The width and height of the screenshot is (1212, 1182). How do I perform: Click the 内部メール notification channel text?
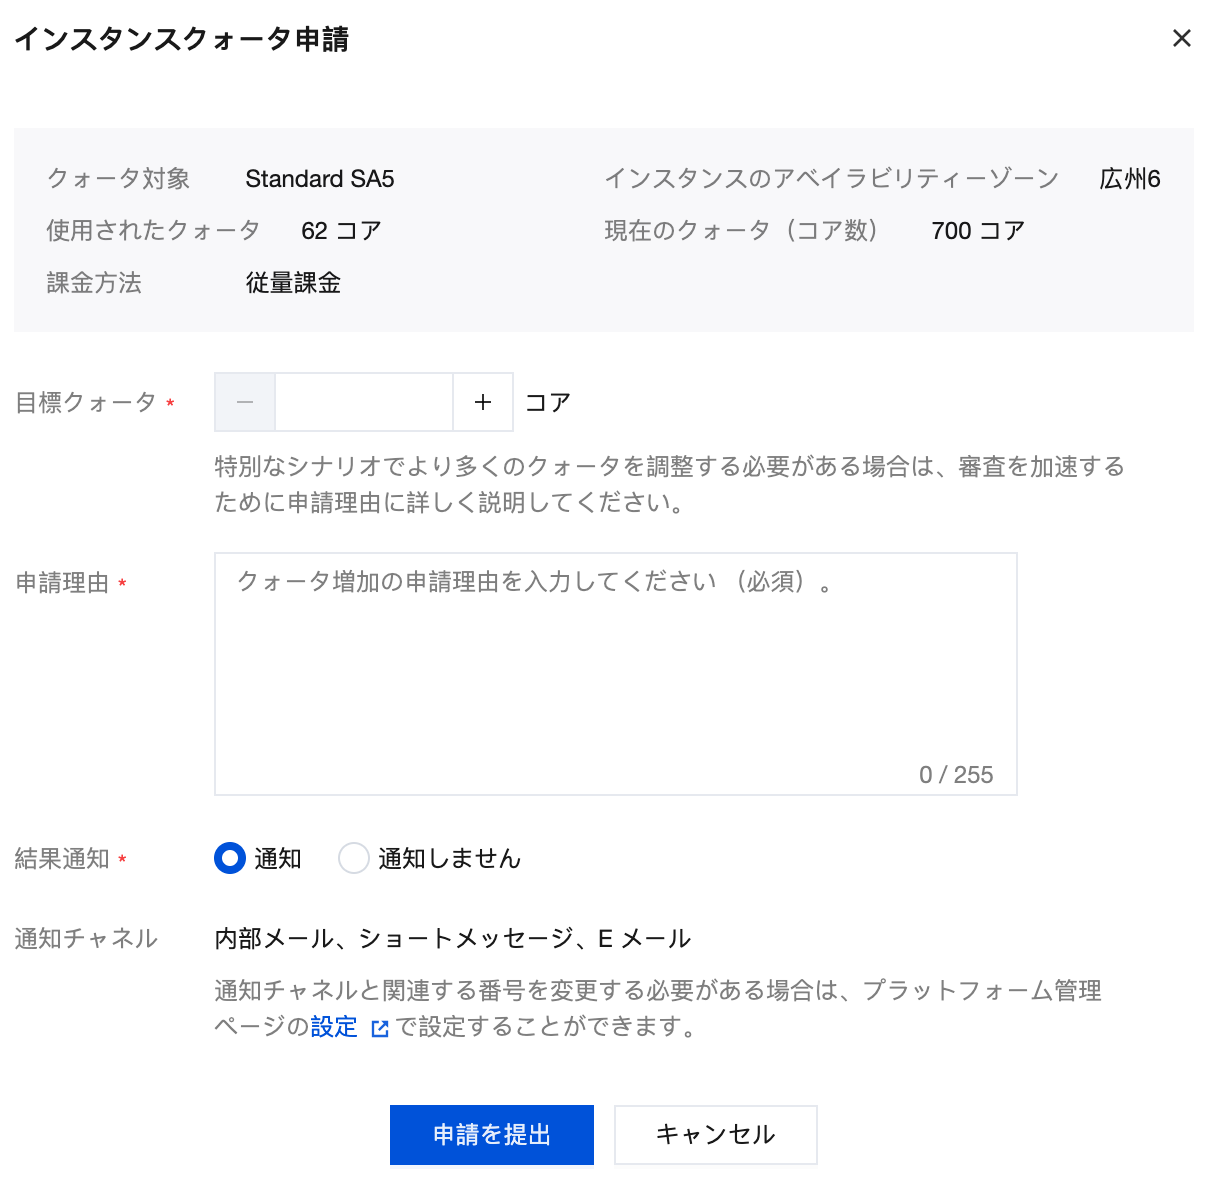click(452, 938)
